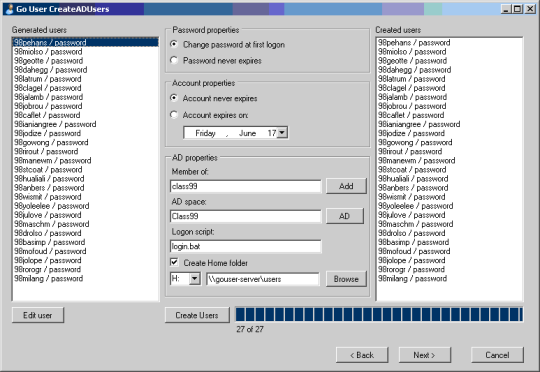Select 98ianiangree in Created users list
Viewport: 540px width, 372px height.
point(449,124)
